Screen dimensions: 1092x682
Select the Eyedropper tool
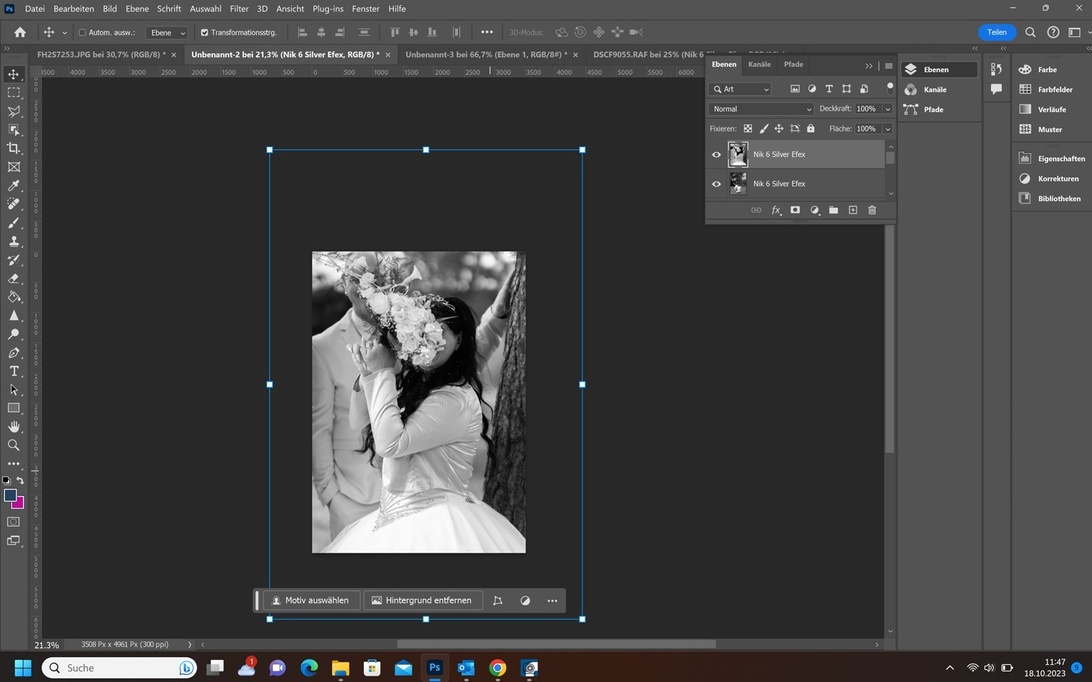pos(14,186)
